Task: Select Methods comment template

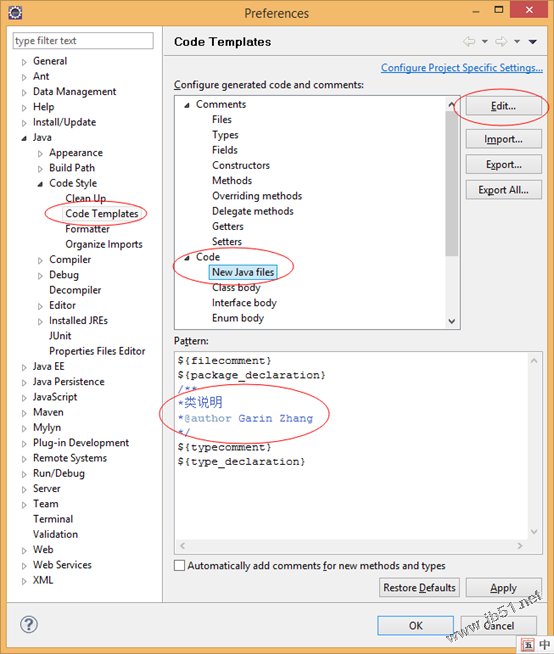Action: (232, 180)
